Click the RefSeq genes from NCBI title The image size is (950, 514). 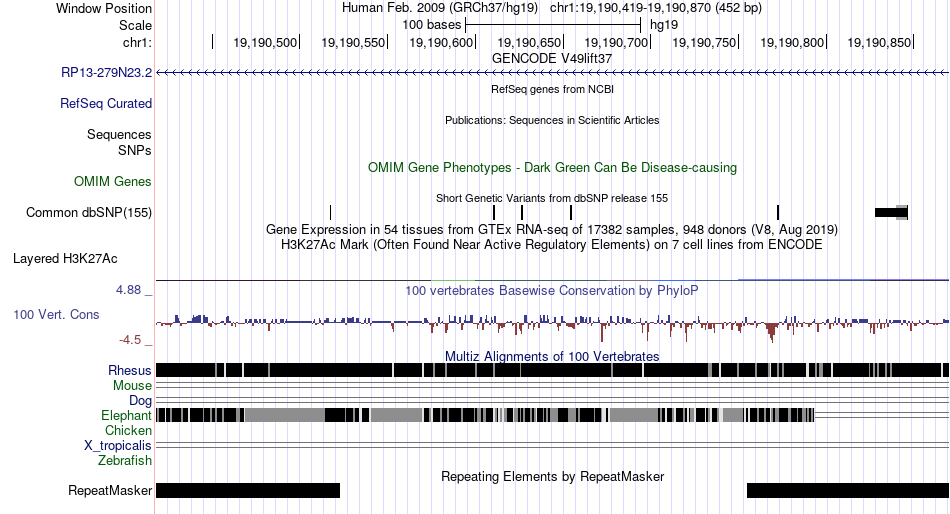(553, 89)
